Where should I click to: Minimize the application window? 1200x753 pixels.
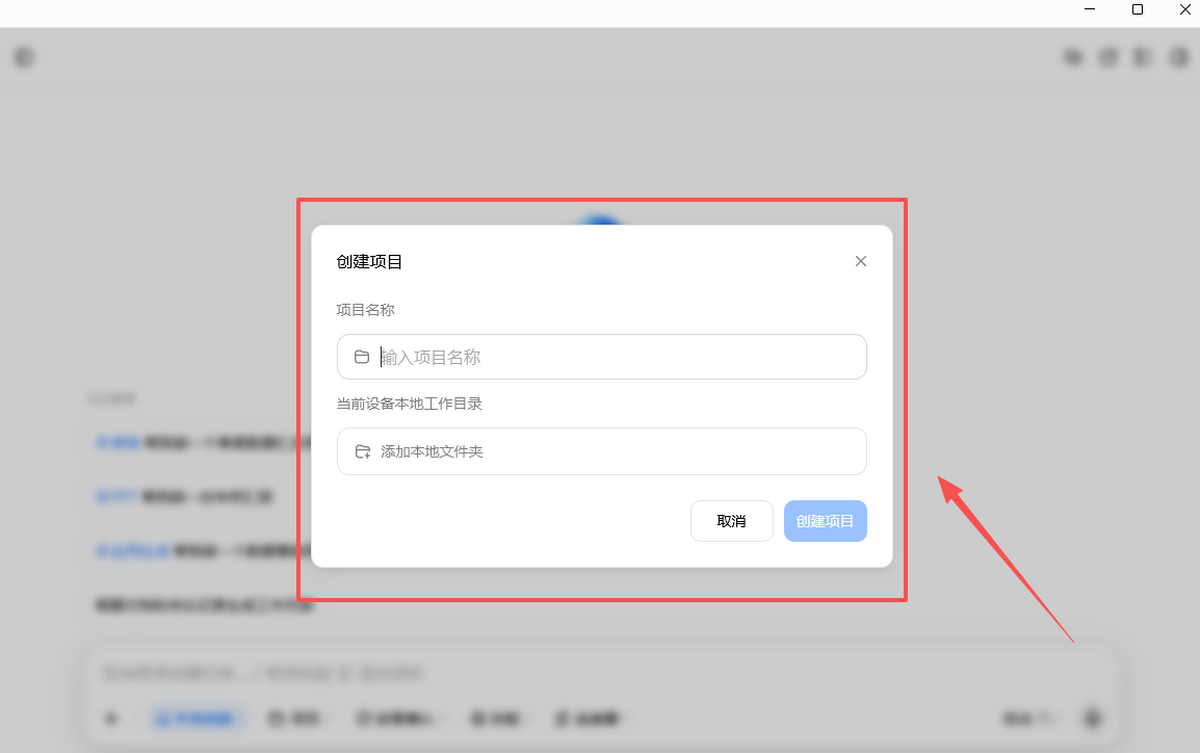1090,10
